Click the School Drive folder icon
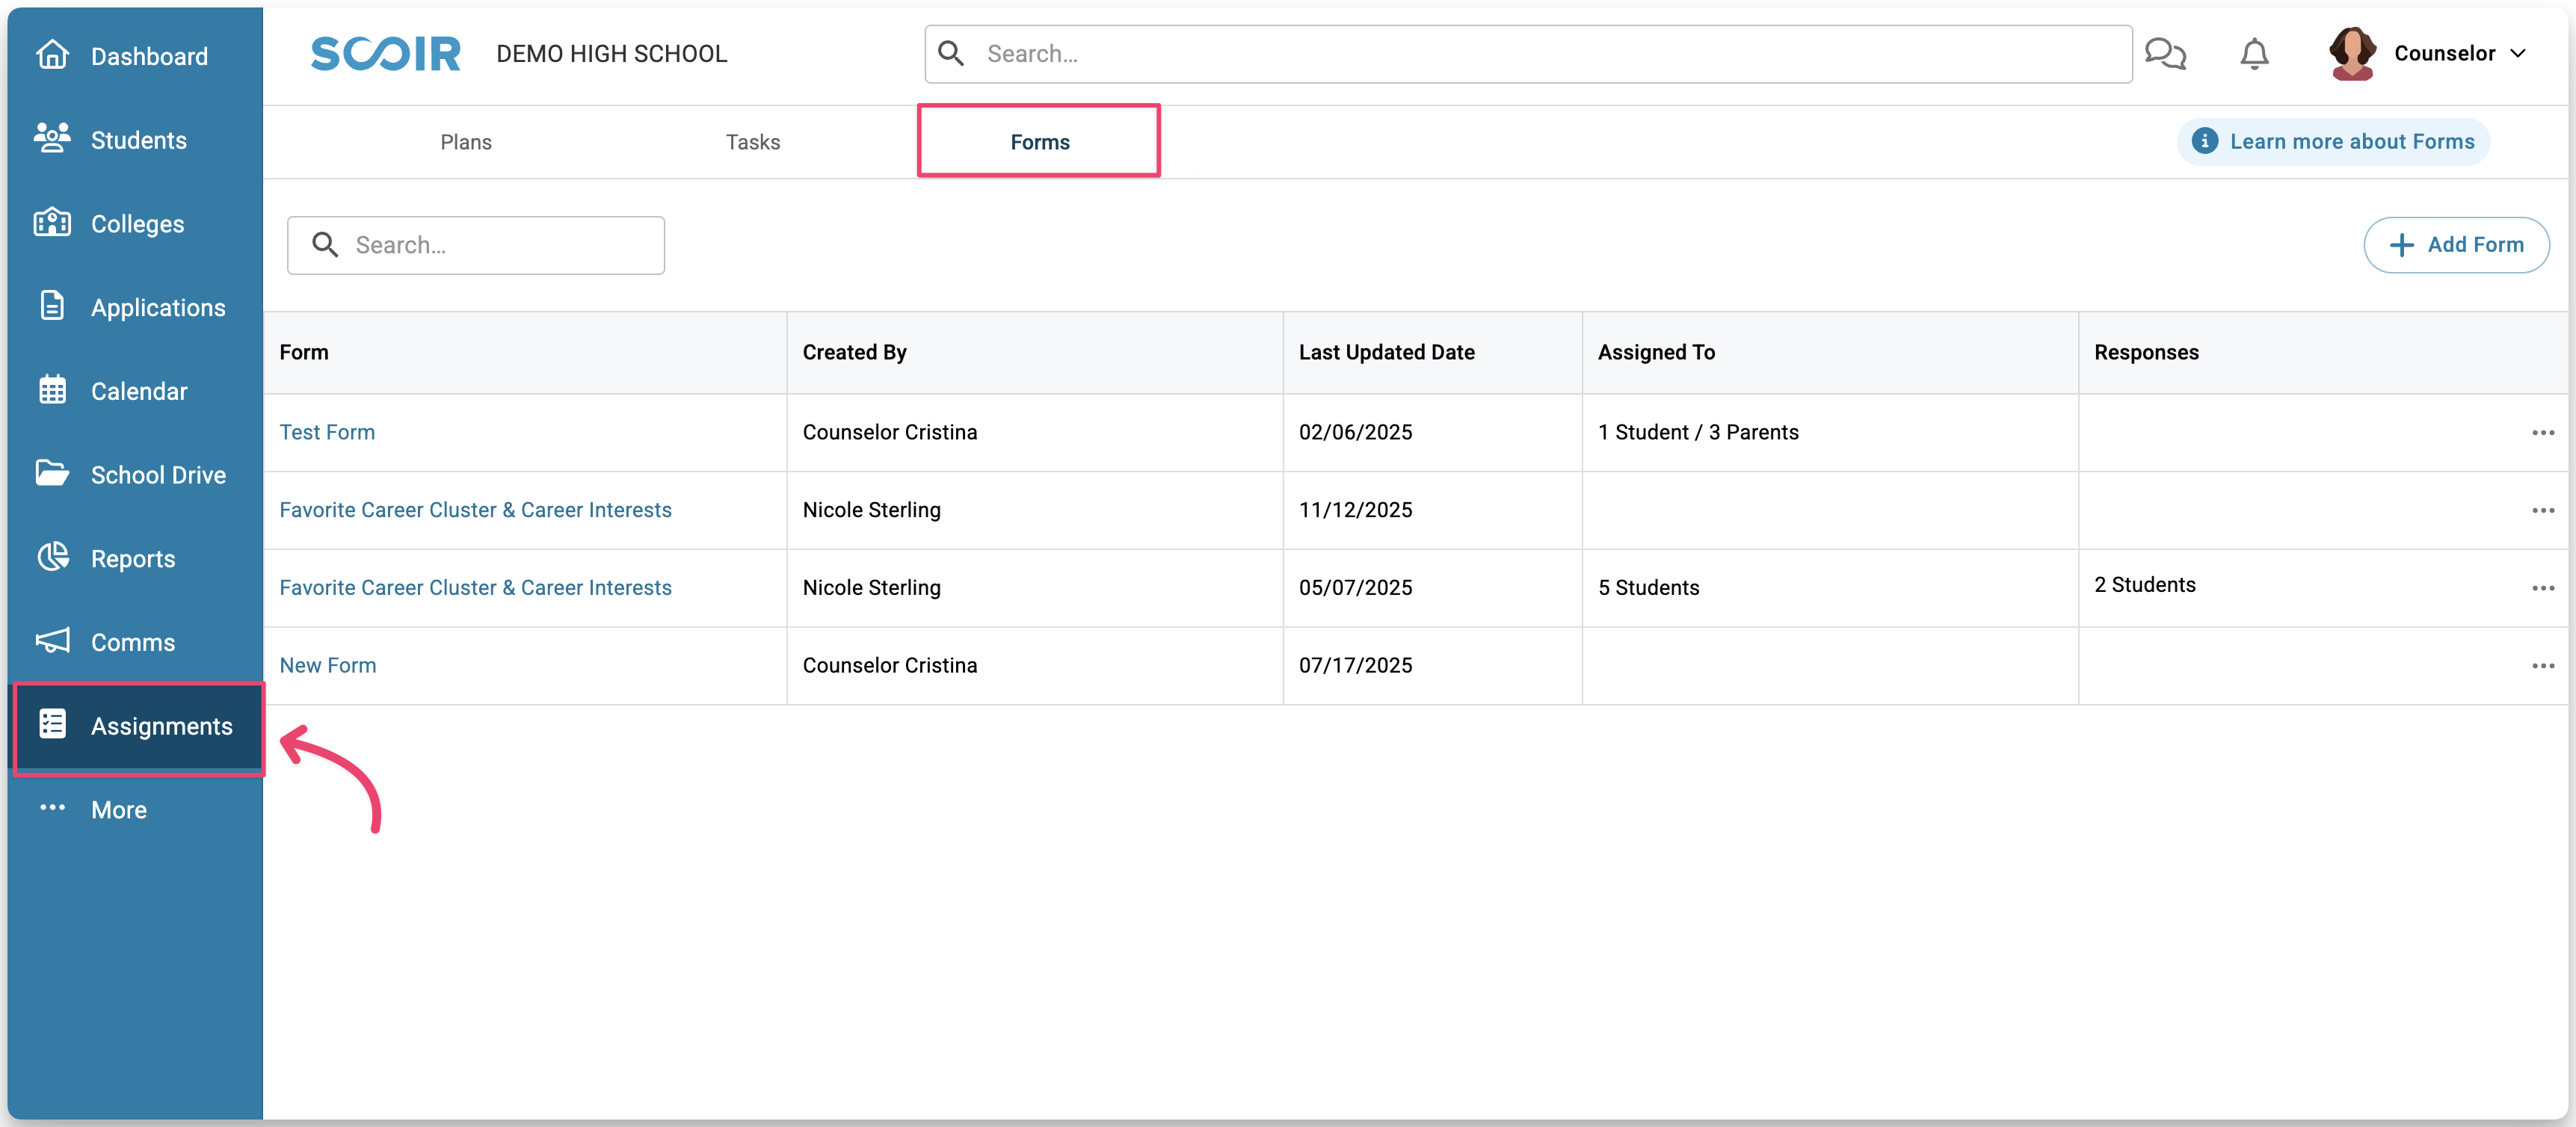This screenshot has height=1127, width=2576. tap(52, 473)
